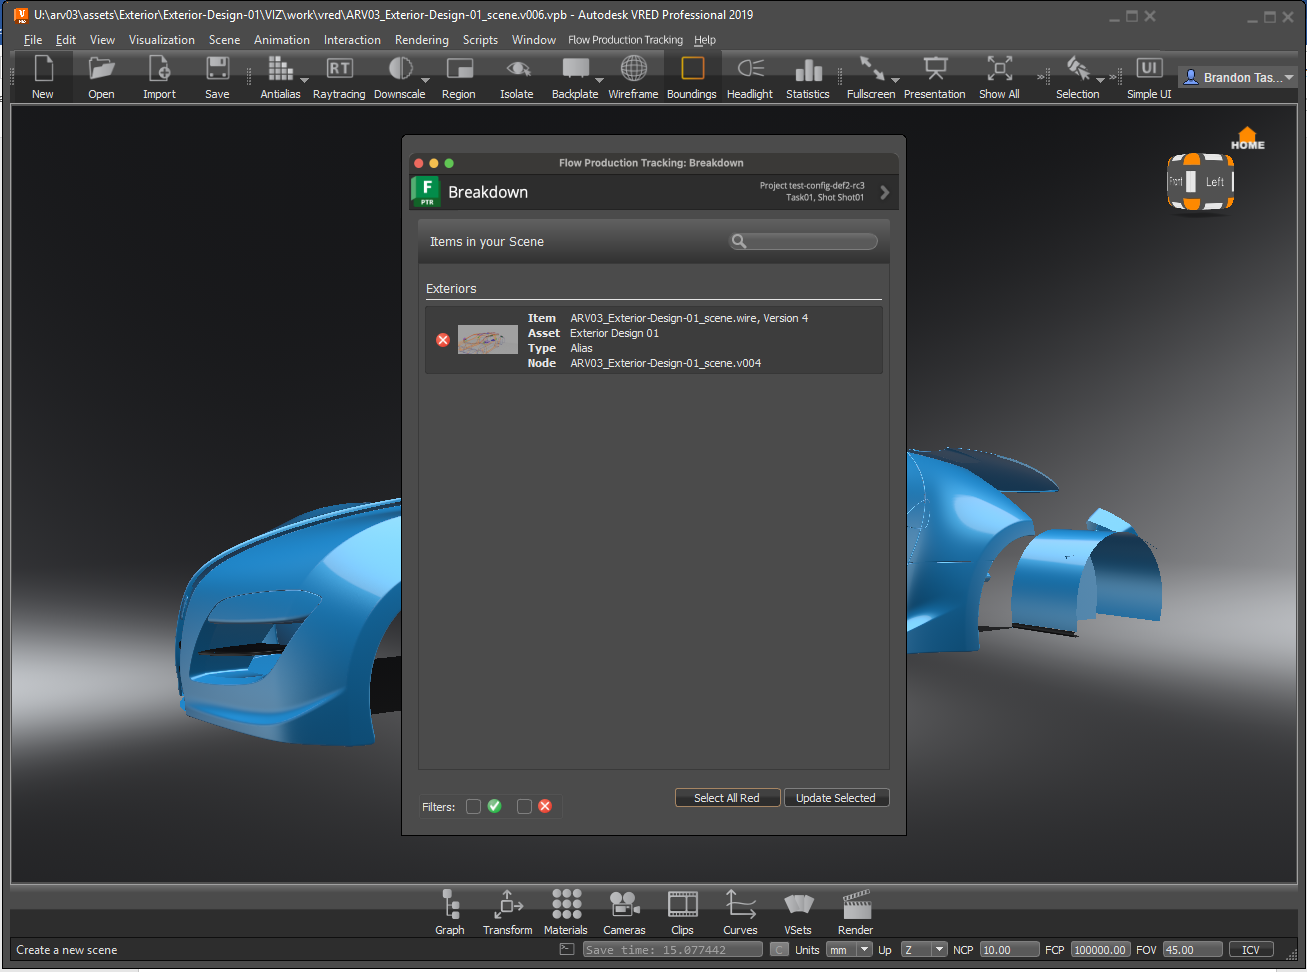Toggle the Boundings icon

(692, 68)
